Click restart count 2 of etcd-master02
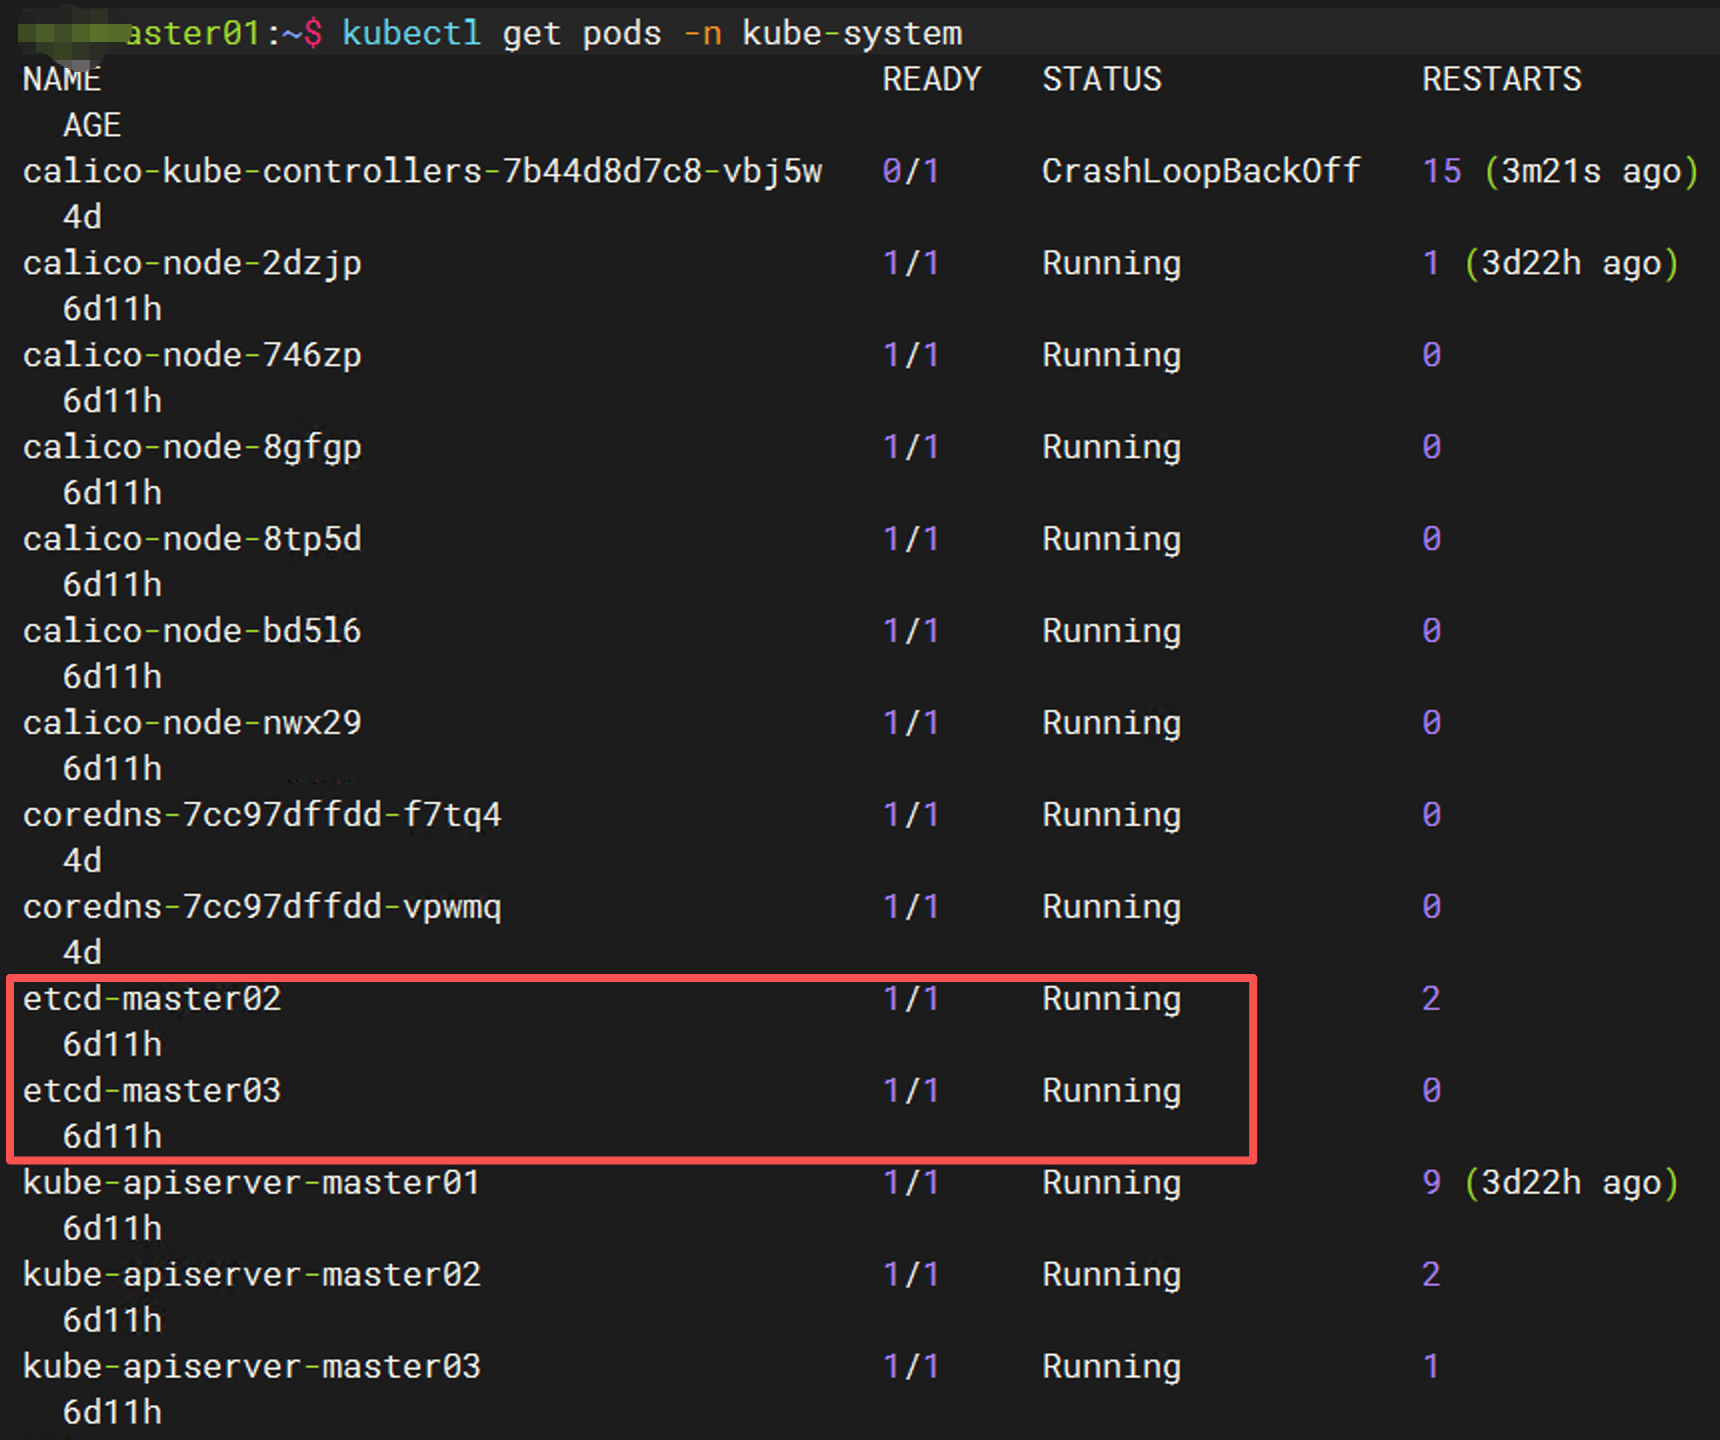 tap(1431, 999)
